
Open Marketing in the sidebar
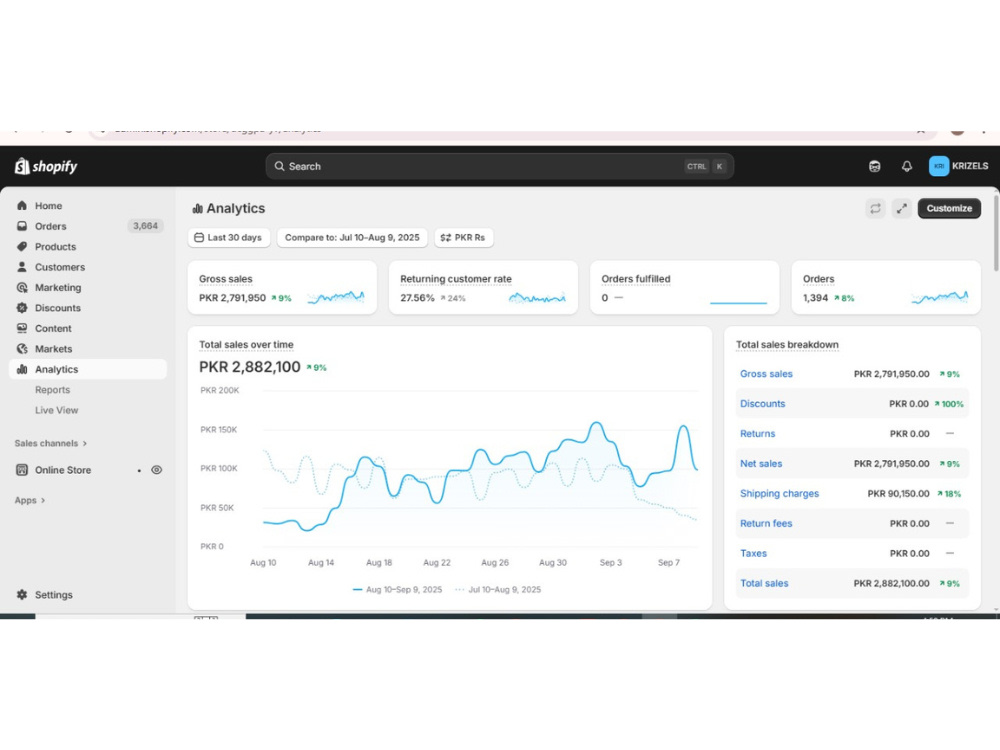click(88, 288)
